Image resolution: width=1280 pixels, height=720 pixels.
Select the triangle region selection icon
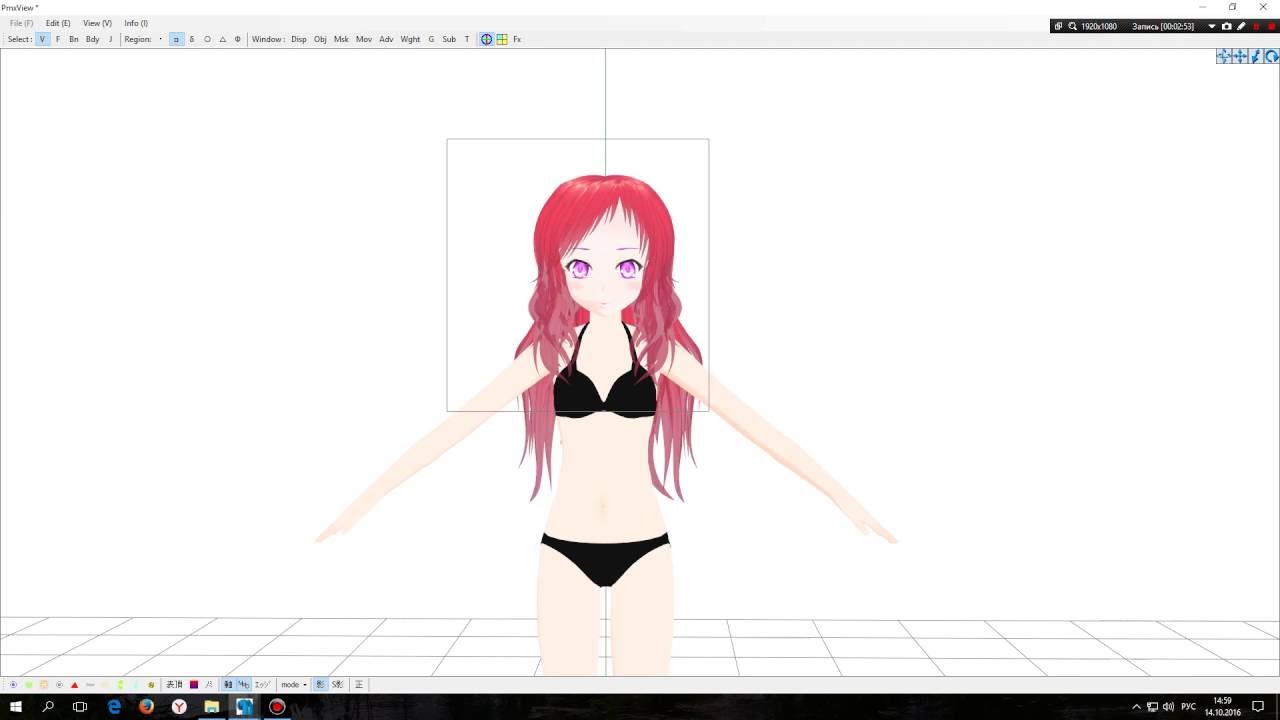[222, 39]
